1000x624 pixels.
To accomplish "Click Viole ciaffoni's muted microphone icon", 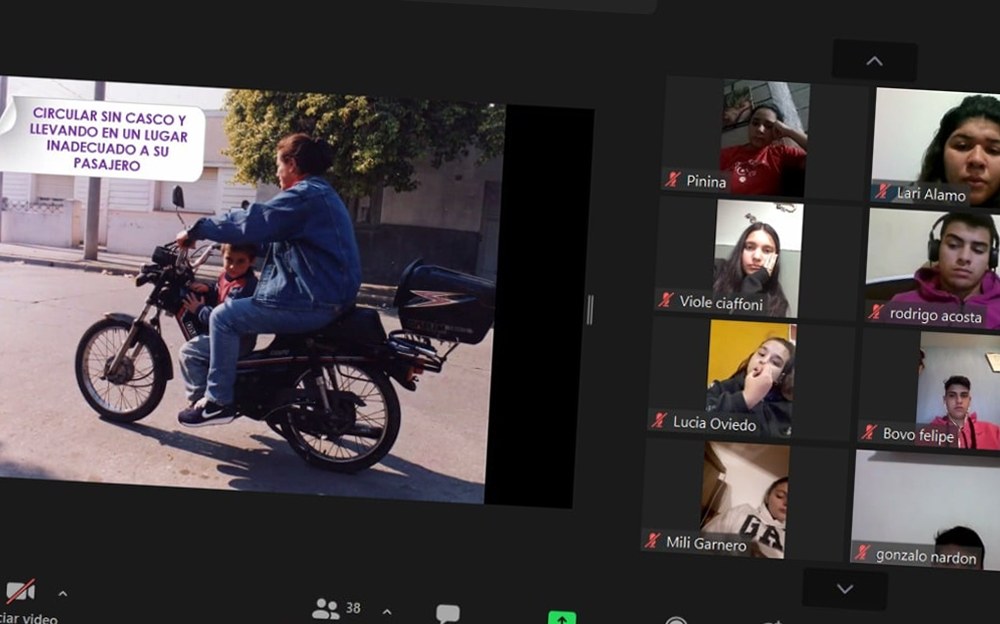I will (x=666, y=300).
